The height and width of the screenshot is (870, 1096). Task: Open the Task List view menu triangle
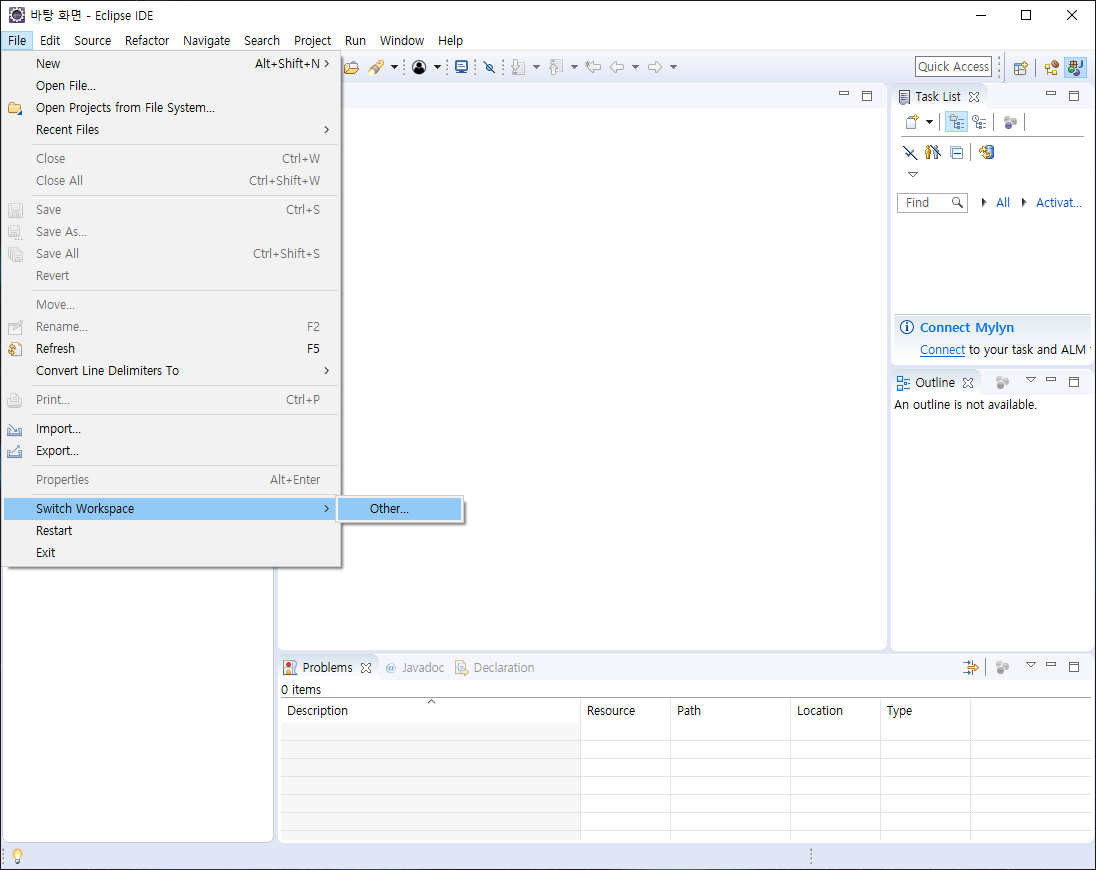tap(913, 175)
